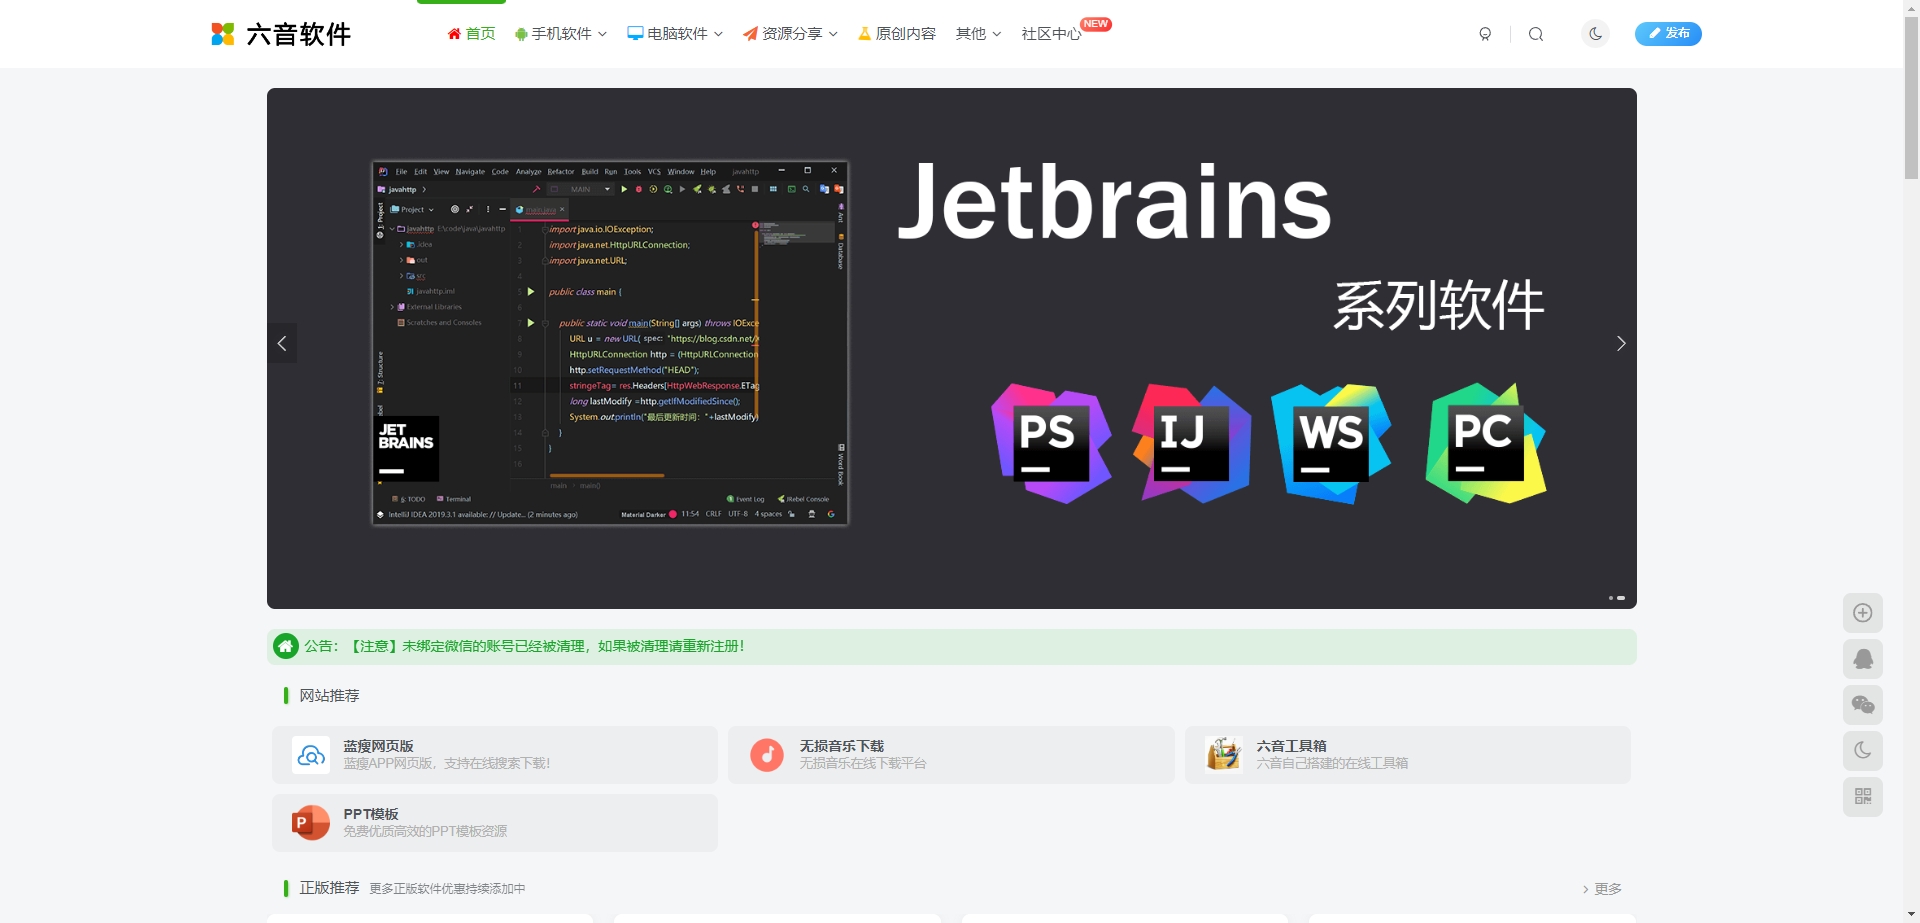The width and height of the screenshot is (1920, 923).
Task: Click the next-slide arrow on the Jetbrains carousel
Action: click(1620, 343)
